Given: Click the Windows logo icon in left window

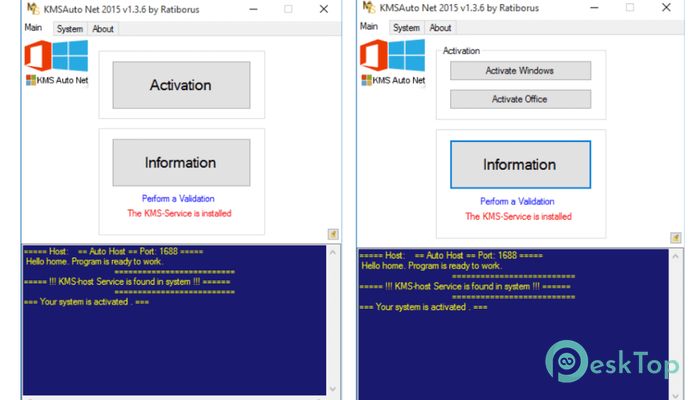Looking at the screenshot, I should pyautogui.click(x=70, y=55).
